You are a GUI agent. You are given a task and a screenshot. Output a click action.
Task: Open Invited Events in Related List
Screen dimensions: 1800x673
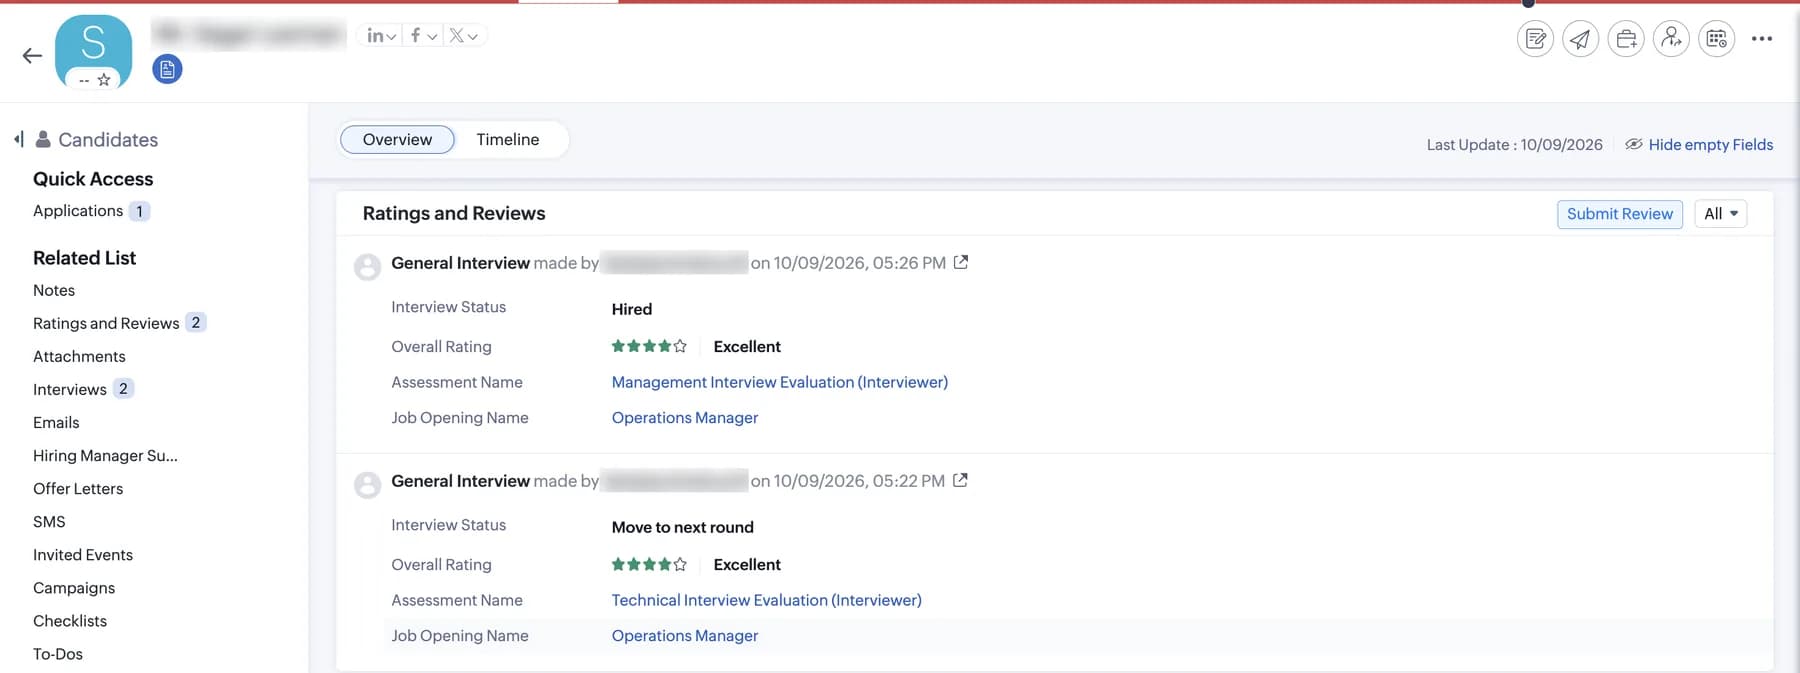tap(83, 555)
